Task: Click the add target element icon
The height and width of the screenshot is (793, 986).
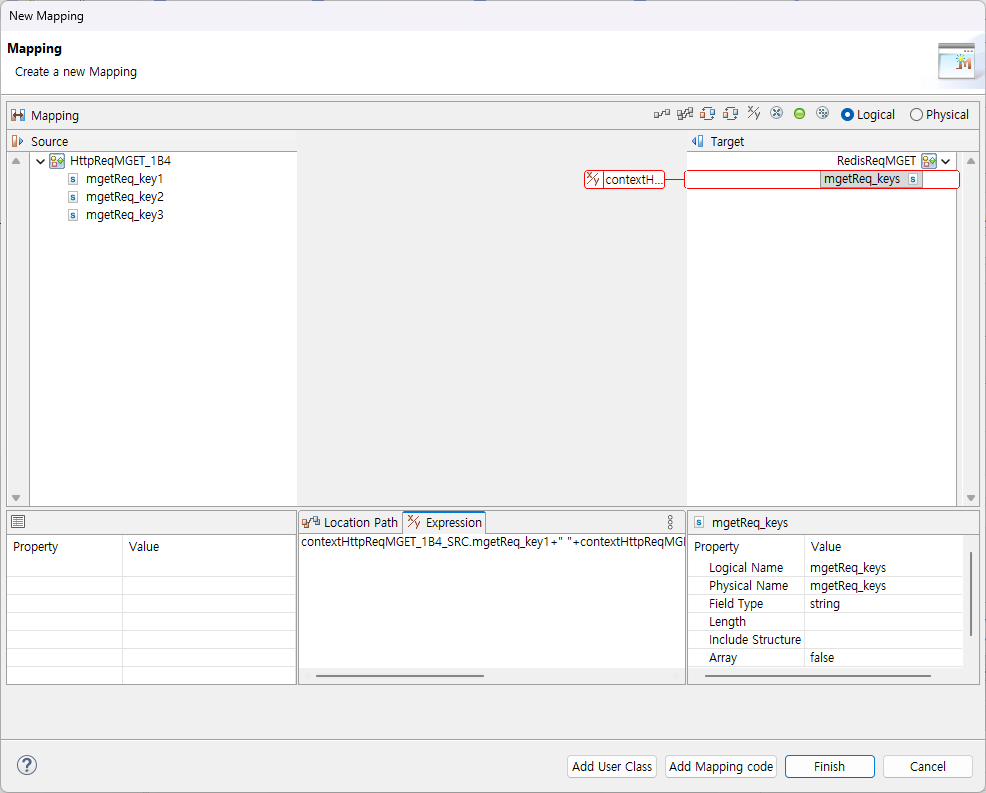Action: click(x=731, y=113)
